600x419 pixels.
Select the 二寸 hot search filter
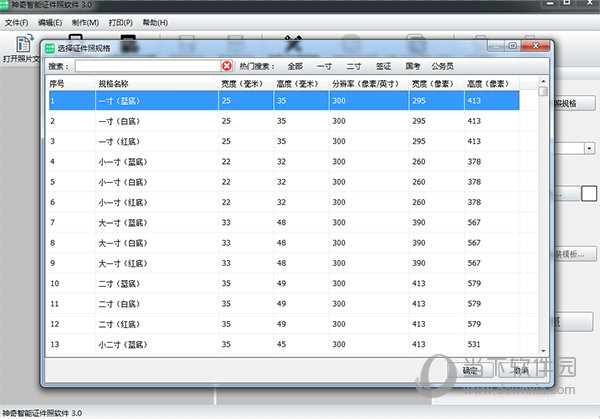[x=354, y=67]
